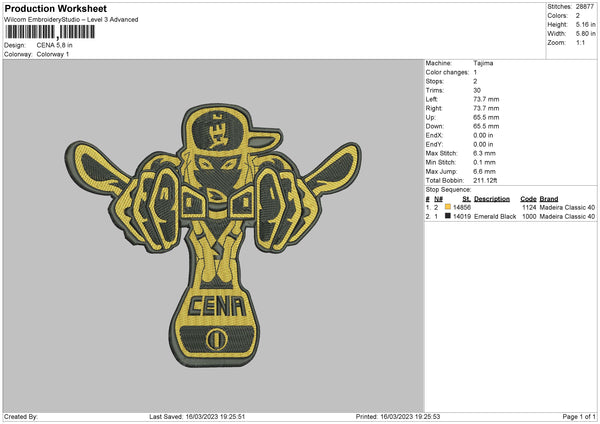Select the width value '5.80 in'
600x424 pixels.
point(585,34)
